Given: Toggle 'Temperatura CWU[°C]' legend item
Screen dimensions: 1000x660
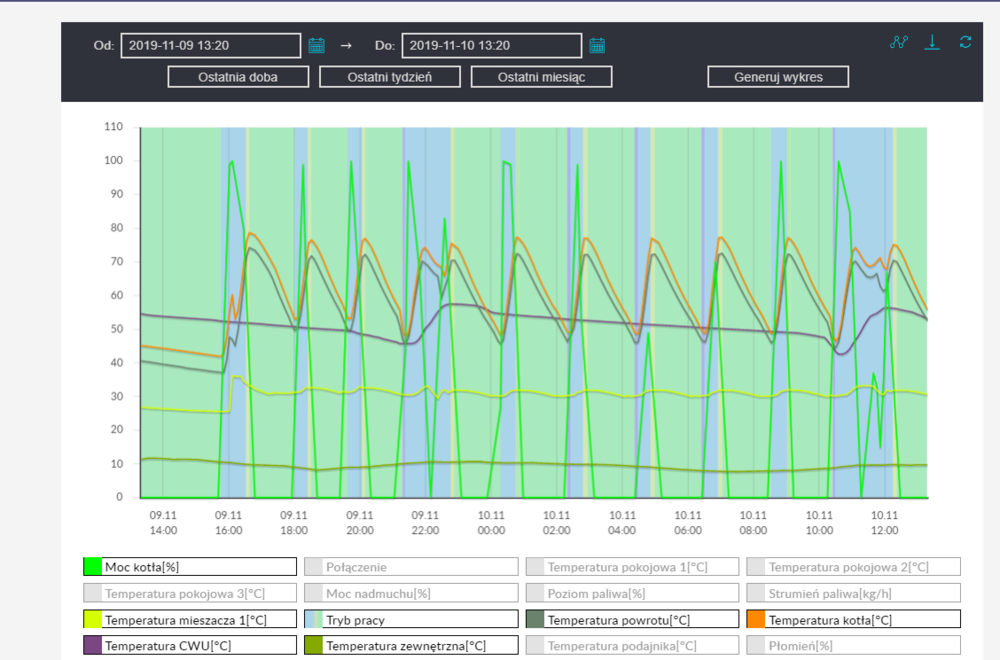Looking at the screenshot, I should point(190,645).
